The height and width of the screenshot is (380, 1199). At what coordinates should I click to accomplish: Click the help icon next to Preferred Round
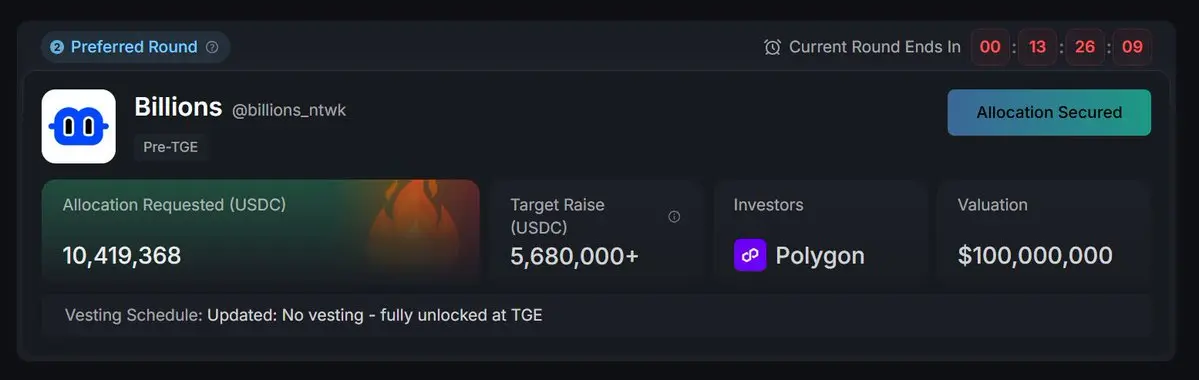tap(213, 47)
